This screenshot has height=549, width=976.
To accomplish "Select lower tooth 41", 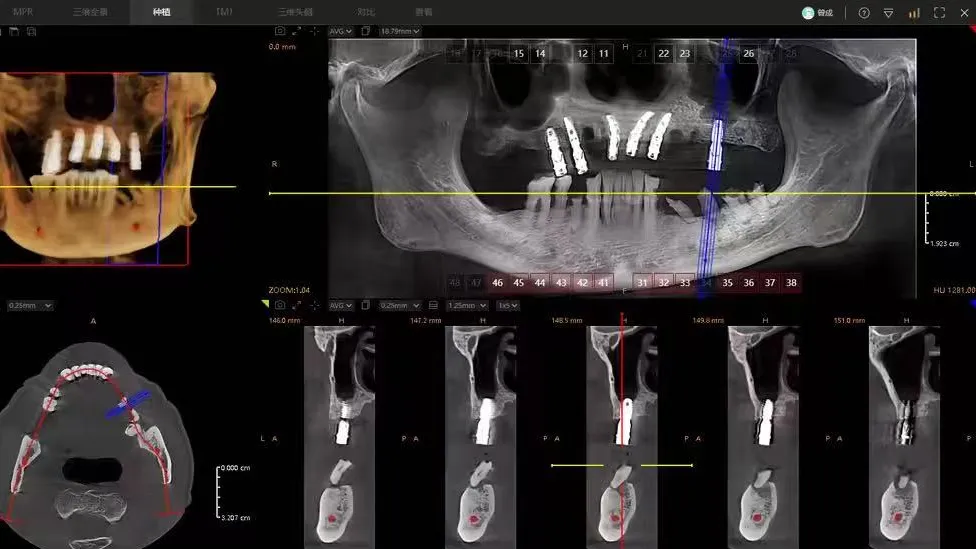I will tap(603, 283).
